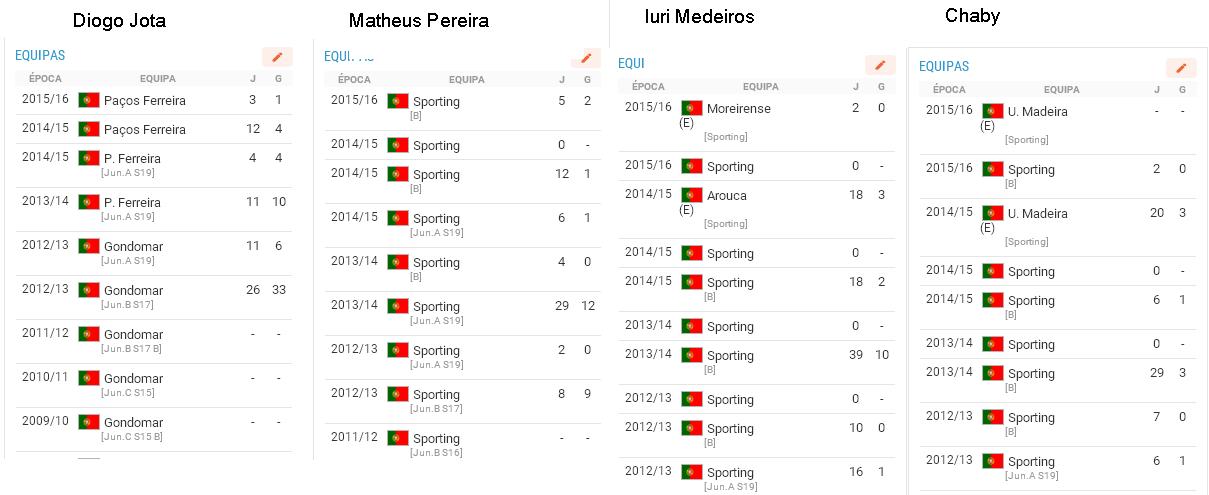Click edit pencil in Matheus Pereira panel

pyautogui.click(x=586, y=58)
